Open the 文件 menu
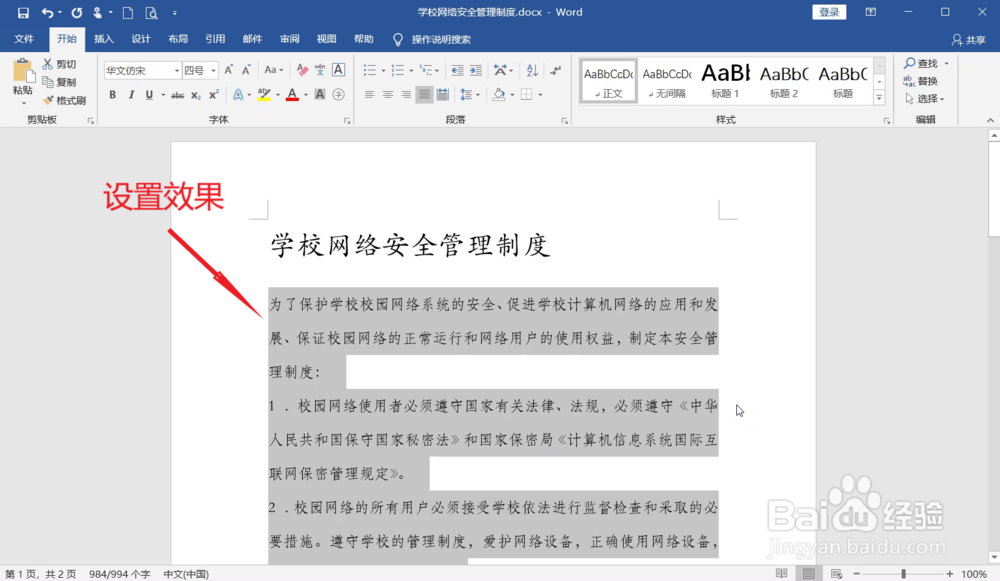This screenshot has width=1000, height=581. coord(25,38)
